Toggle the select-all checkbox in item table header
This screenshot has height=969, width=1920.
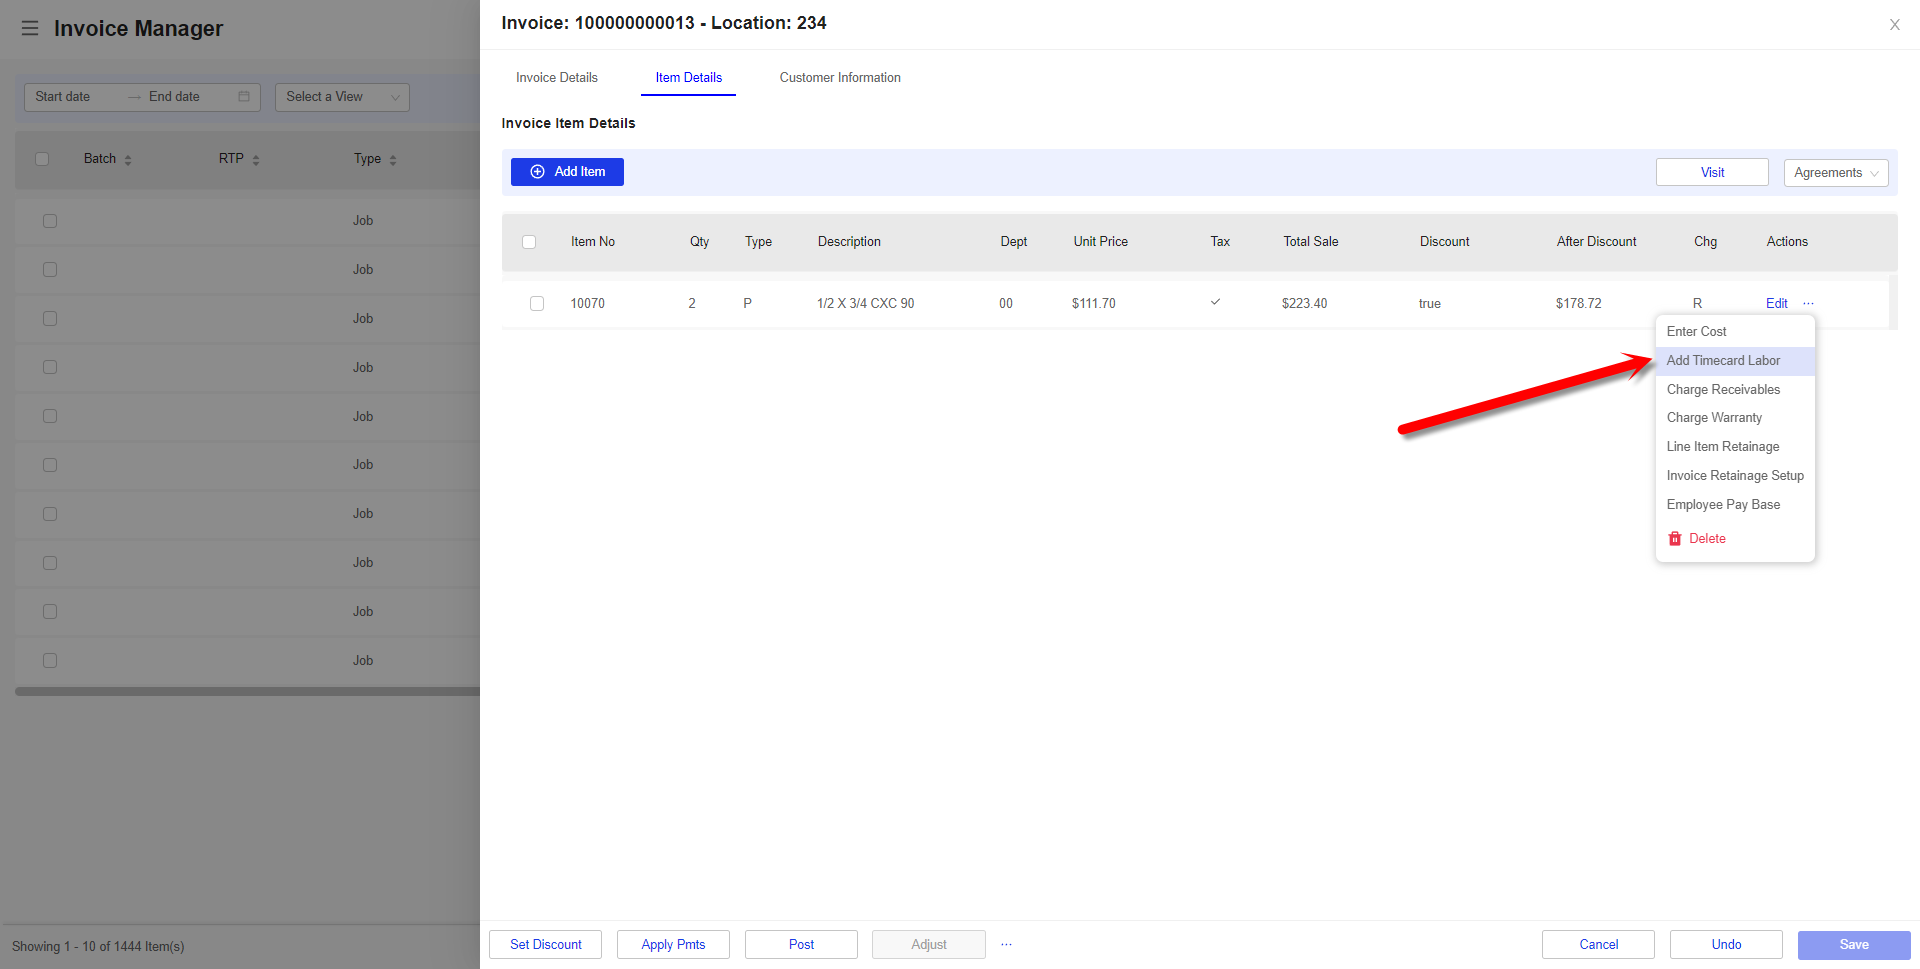point(529,242)
